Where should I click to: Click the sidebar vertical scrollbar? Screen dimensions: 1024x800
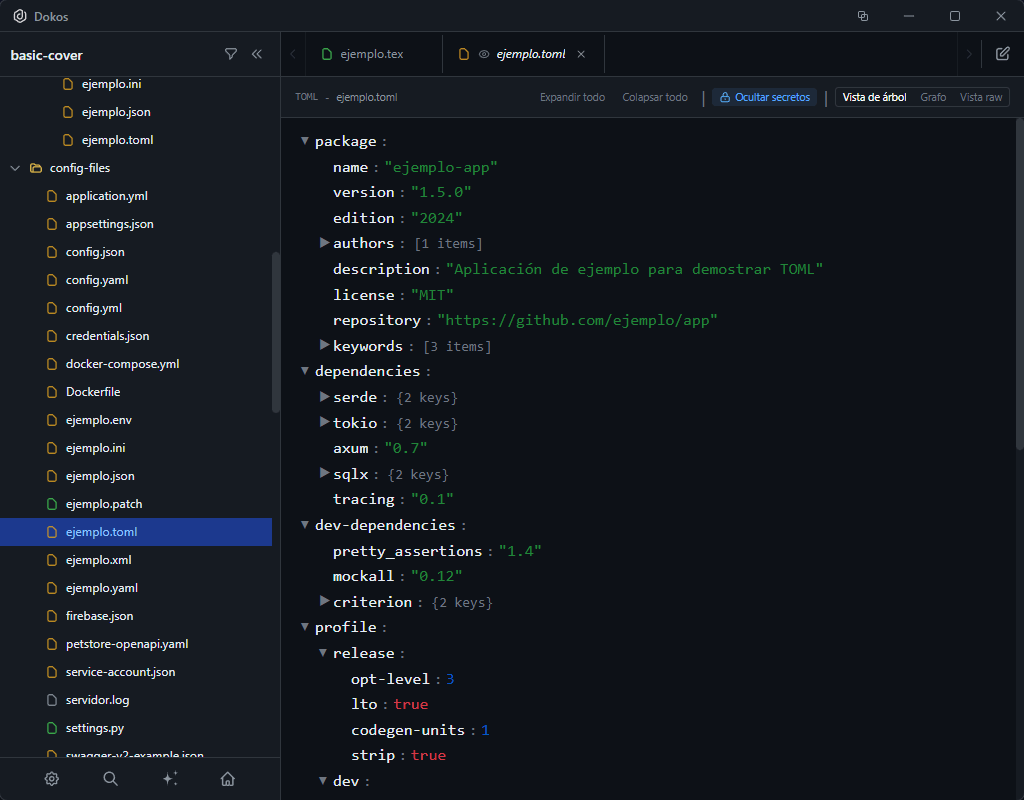pos(276,330)
